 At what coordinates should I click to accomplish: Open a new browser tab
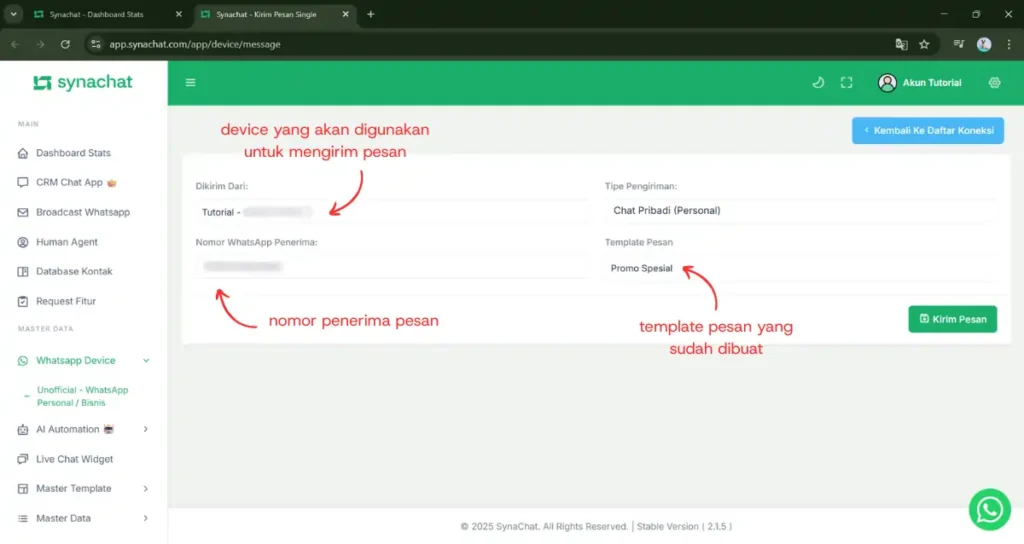pyautogui.click(x=370, y=14)
